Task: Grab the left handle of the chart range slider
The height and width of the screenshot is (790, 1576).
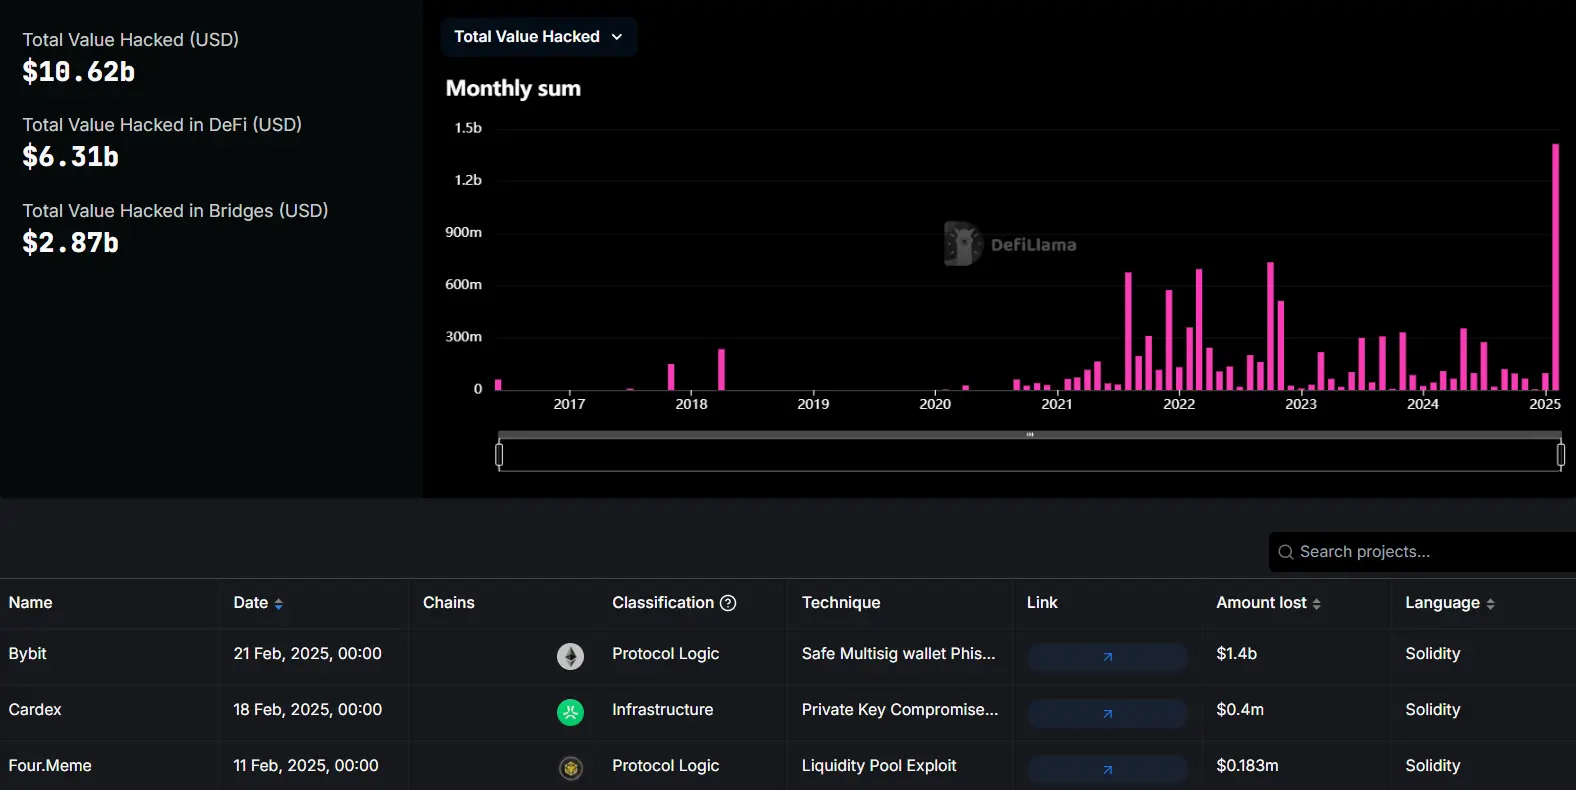Action: [499, 455]
